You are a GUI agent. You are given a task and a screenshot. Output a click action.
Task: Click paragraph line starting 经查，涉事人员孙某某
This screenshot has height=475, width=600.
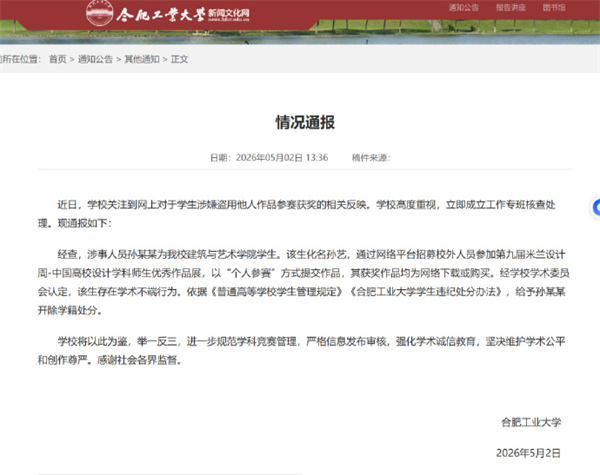pos(311,254)
